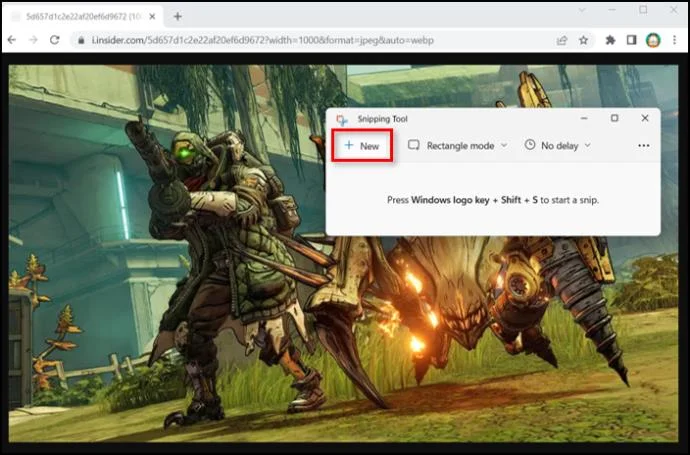The image size is (690, 455).
Task: Open Chrome's three-dot menu
Action: point(675,40)
